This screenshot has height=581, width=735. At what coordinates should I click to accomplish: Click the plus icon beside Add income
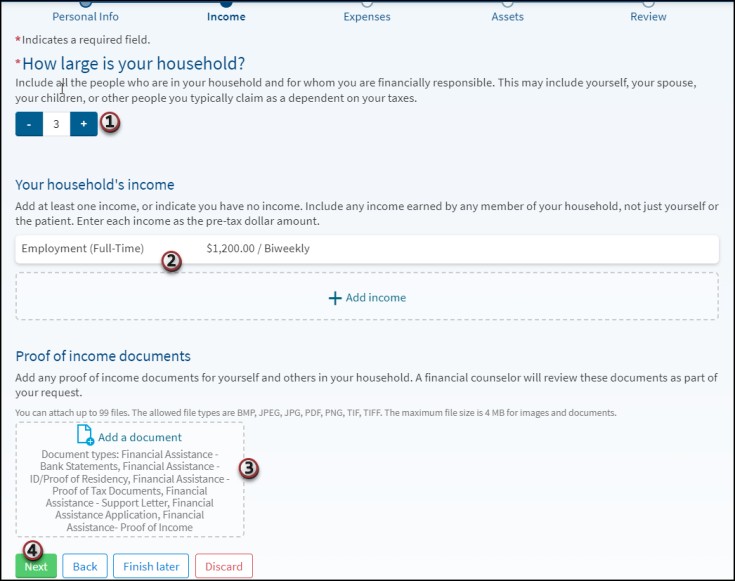[x=335, y=298]
